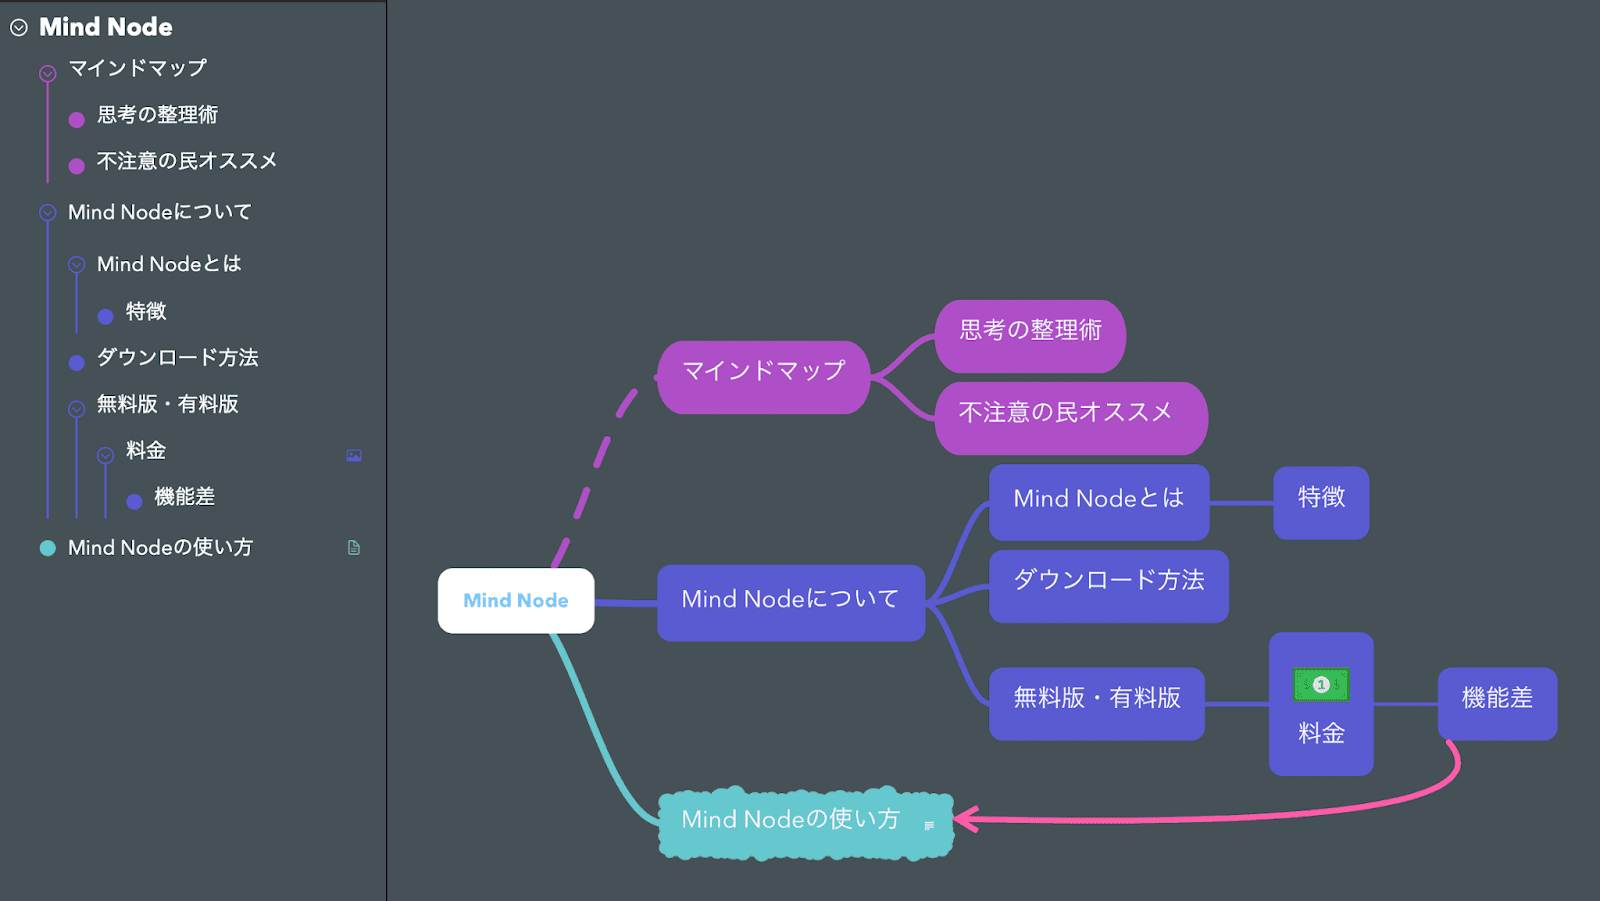Click note icon beside Mind Nodeの使い方 outline row
This screenshot has width=1600, height=901.
coord(354,547)
